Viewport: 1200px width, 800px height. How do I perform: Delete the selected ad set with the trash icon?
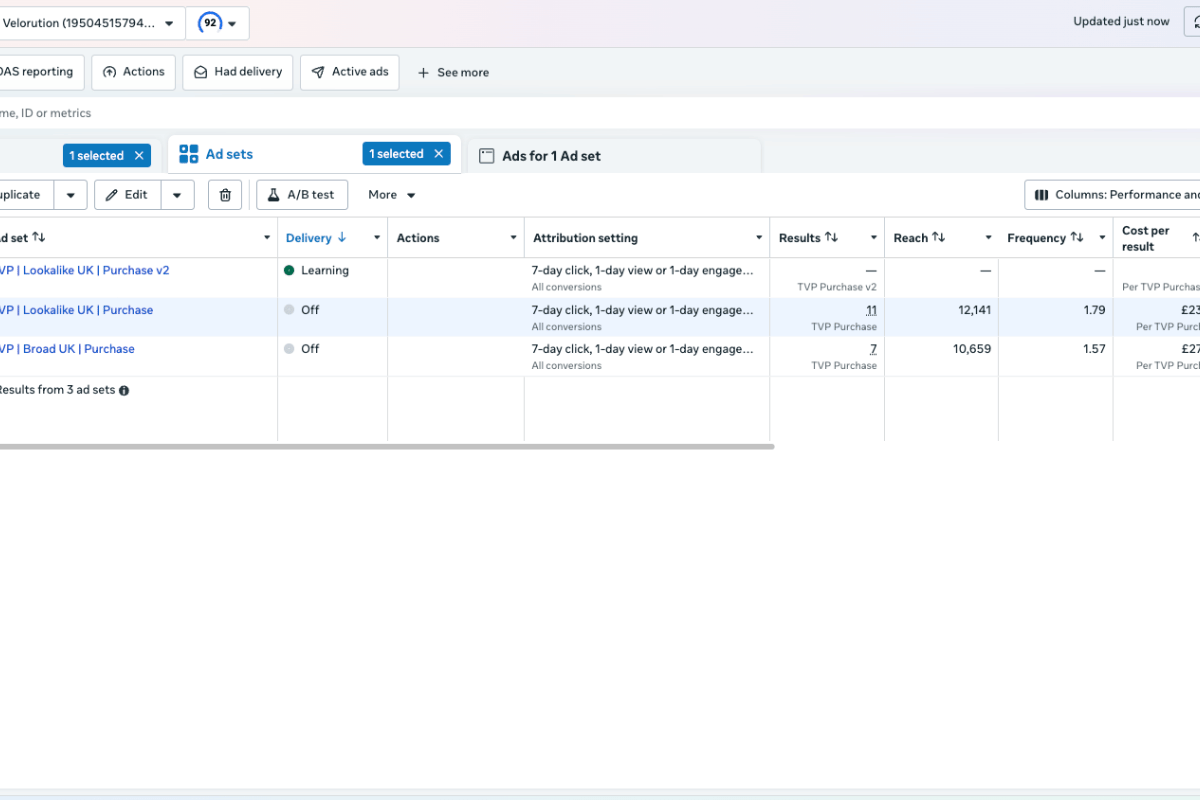click(x=225, y=195)
